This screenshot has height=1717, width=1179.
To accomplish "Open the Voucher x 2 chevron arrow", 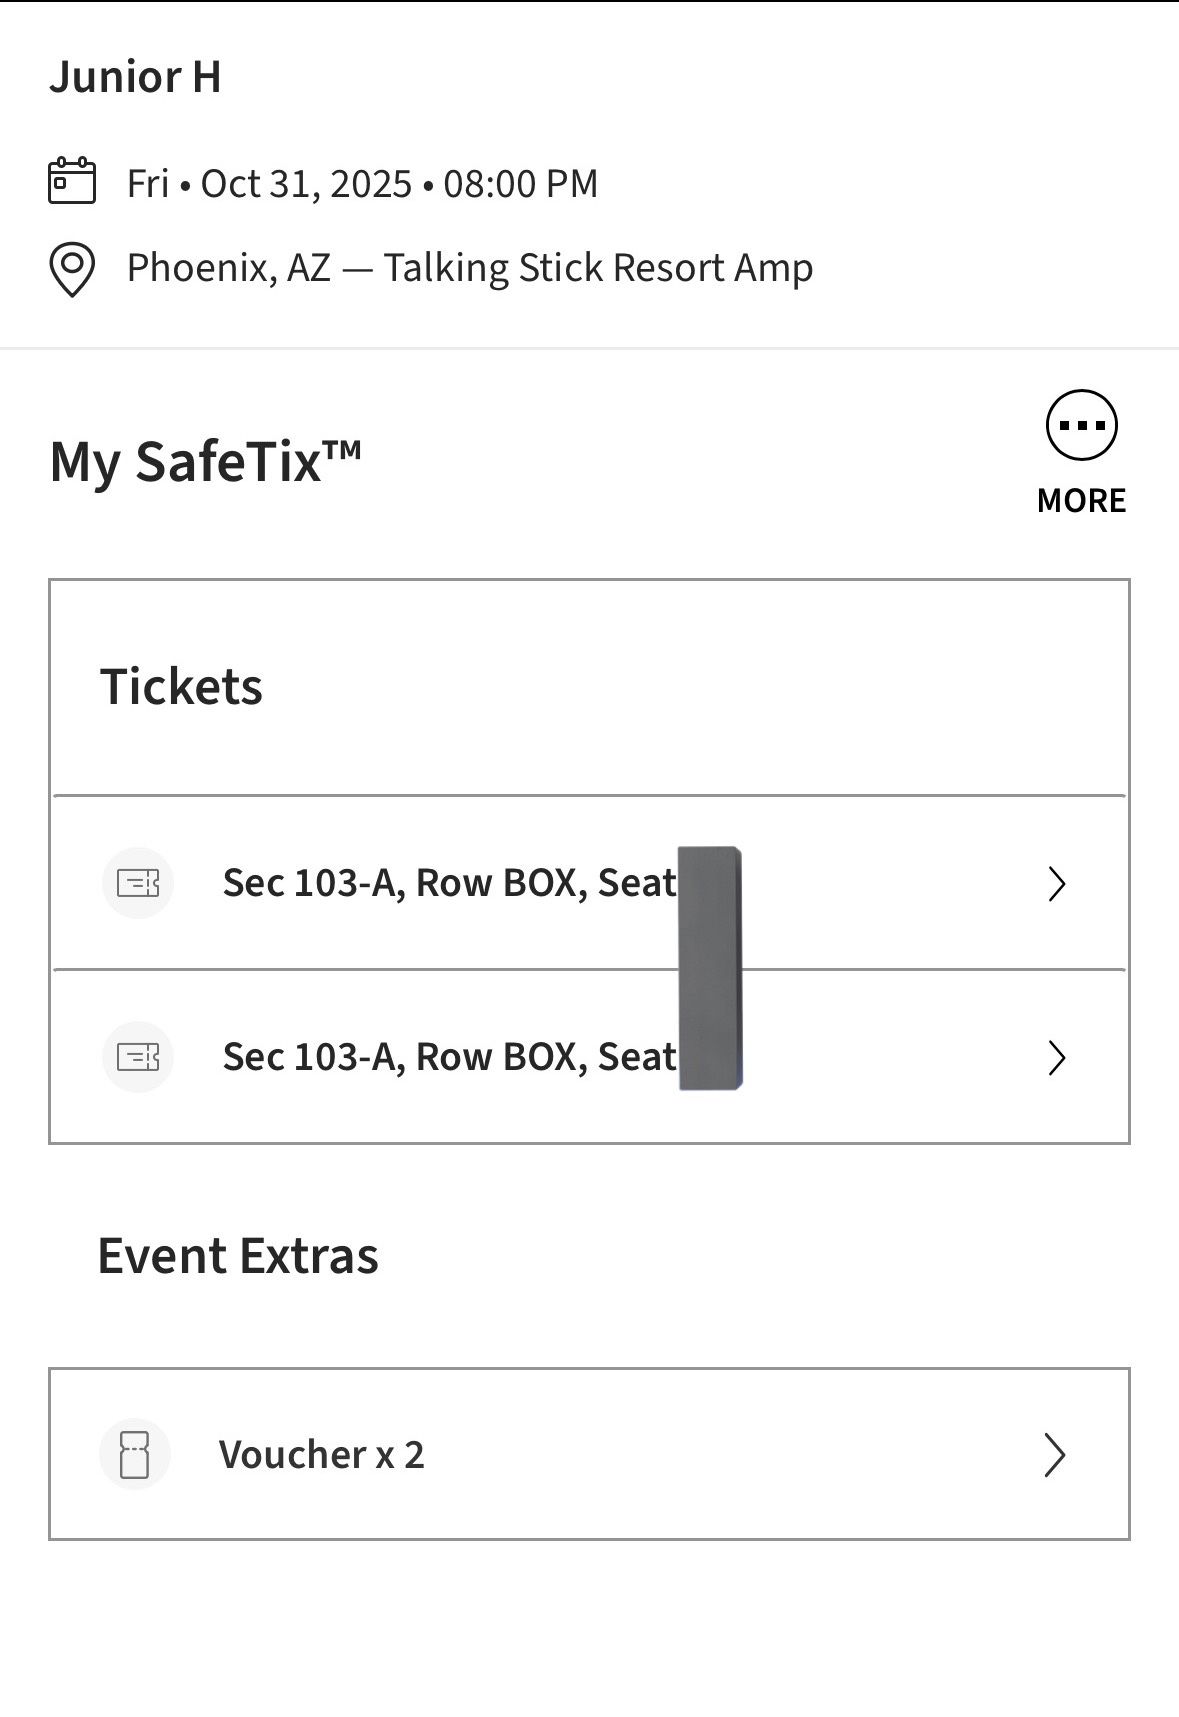I will [1054, 1455].
